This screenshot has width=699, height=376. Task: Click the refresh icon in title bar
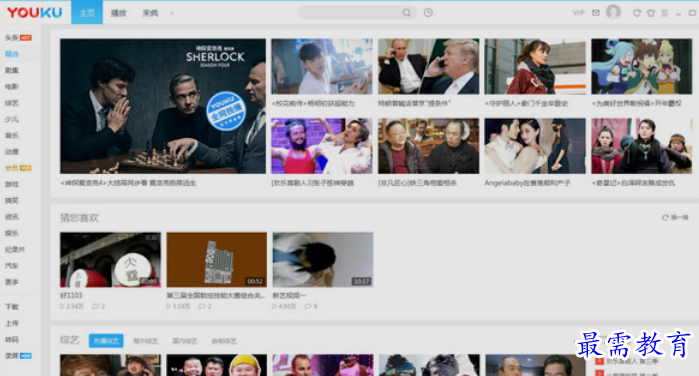[637, 13]
